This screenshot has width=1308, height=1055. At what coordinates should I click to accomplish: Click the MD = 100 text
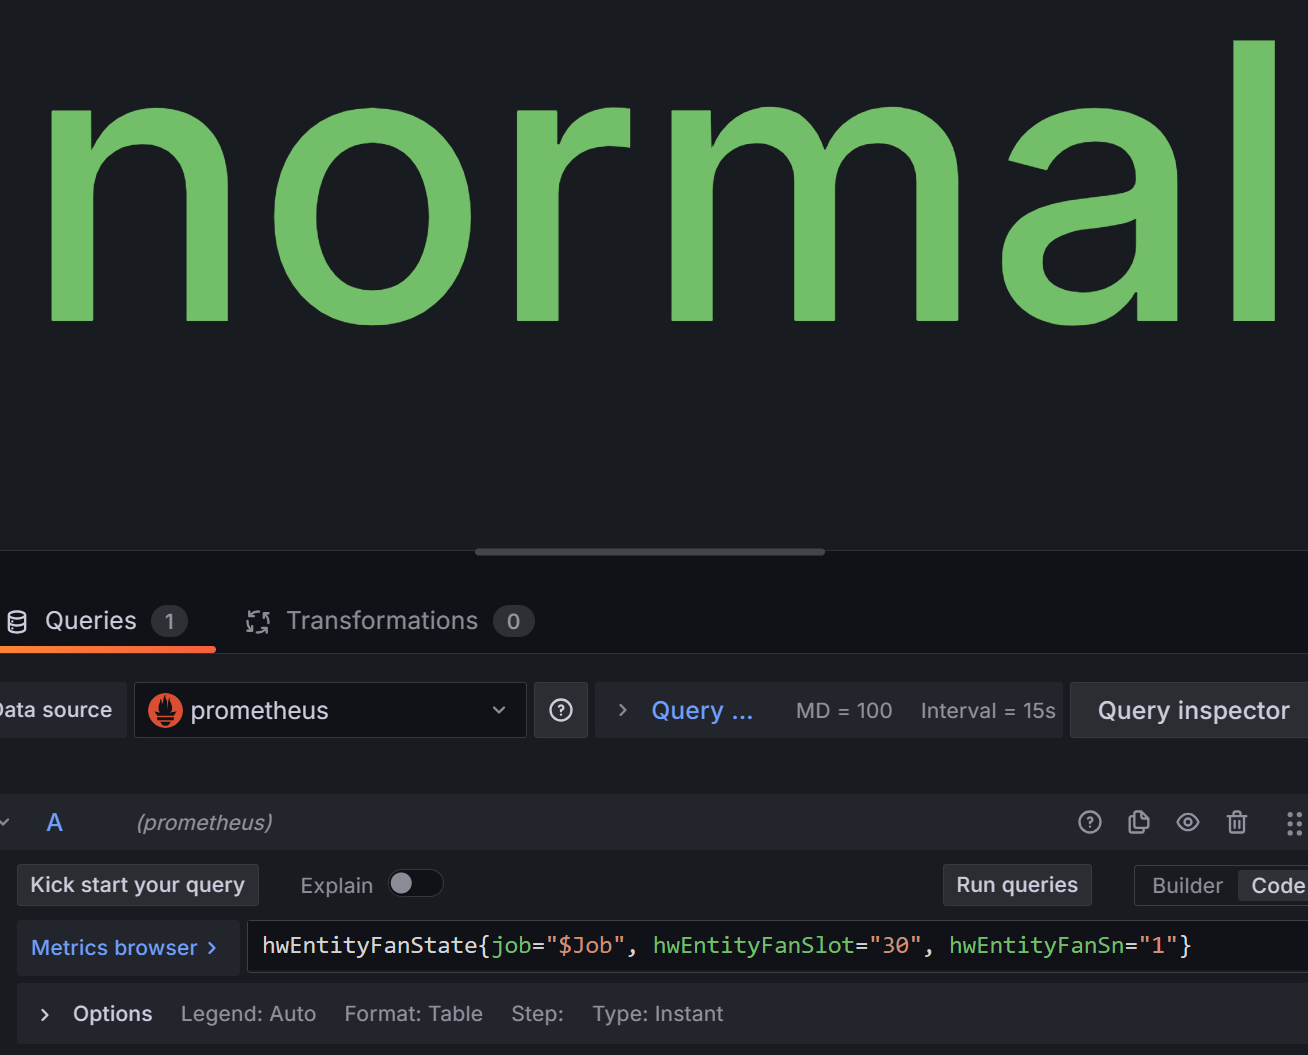[x=844, y=711]
